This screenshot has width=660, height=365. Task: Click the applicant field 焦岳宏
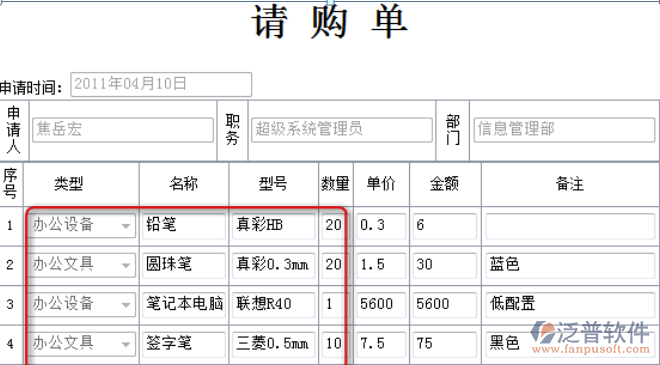pyautogui.click(x=123, y=130)
